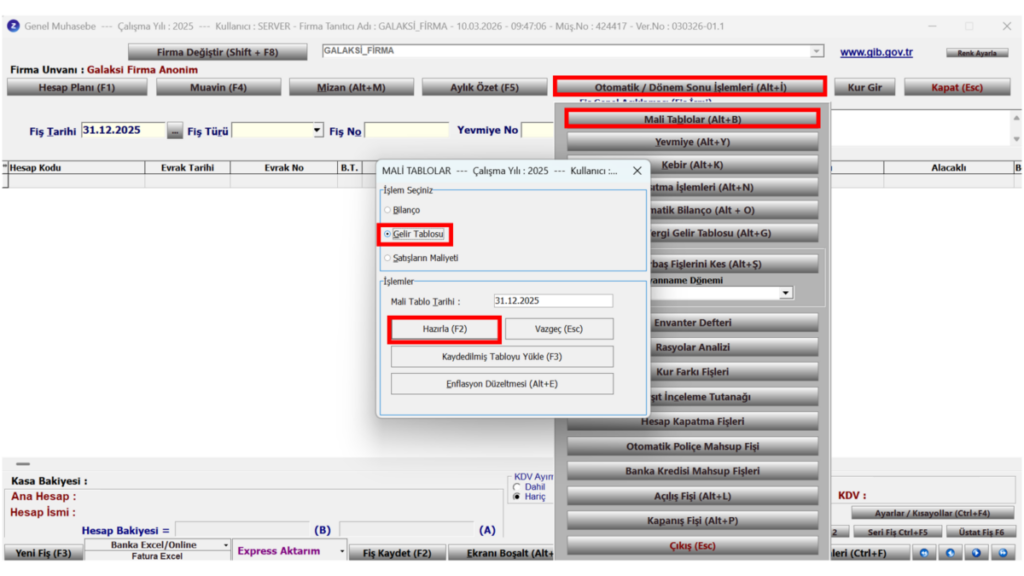The height and width of the screenshot is (576, 1024).
Task: Select Kapanış Fişi (Alt+P) menu entry
Action: click(692, 520)
